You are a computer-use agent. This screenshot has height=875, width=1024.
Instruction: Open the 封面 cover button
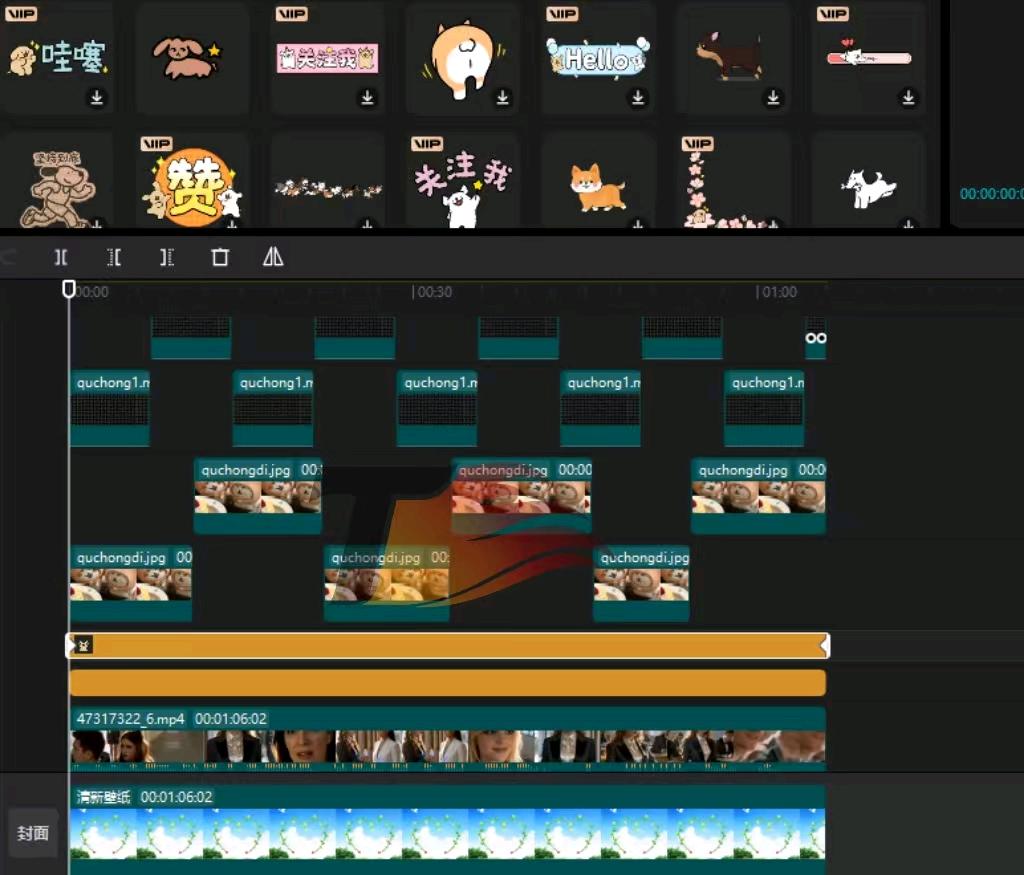(33, 833)
